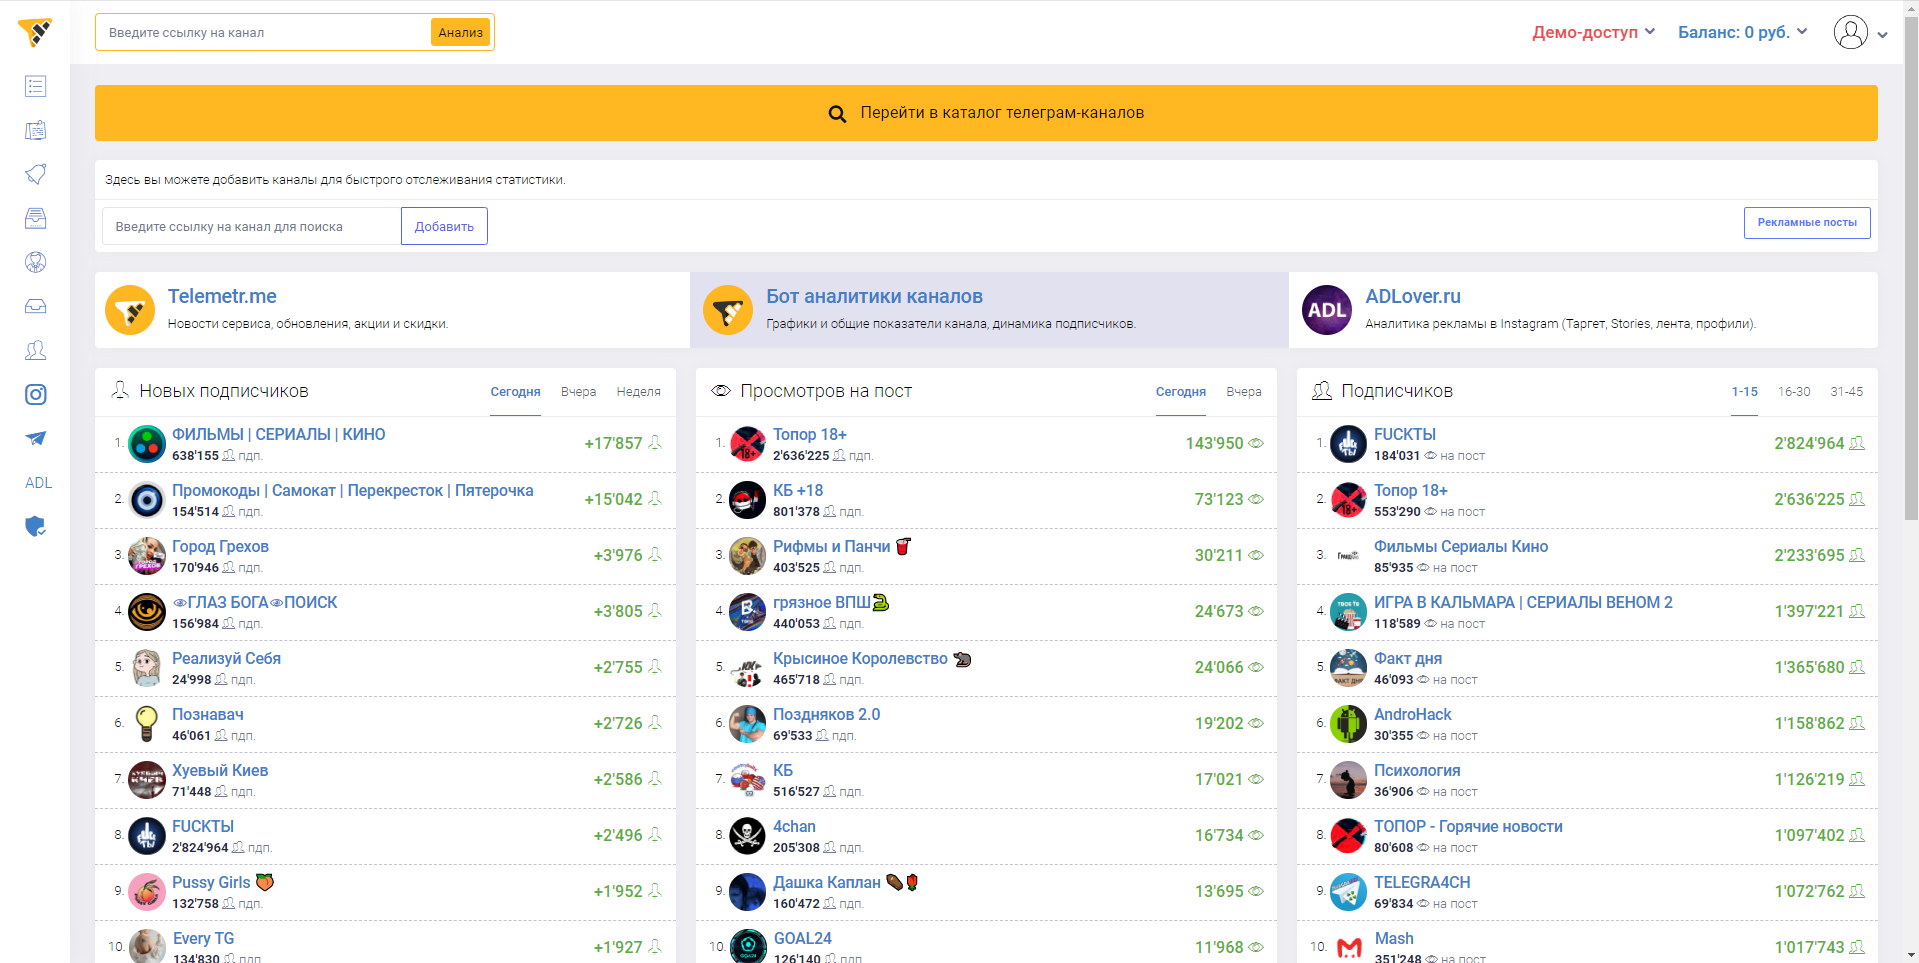Open the Instagram icon in sidebar

point(35,394)
